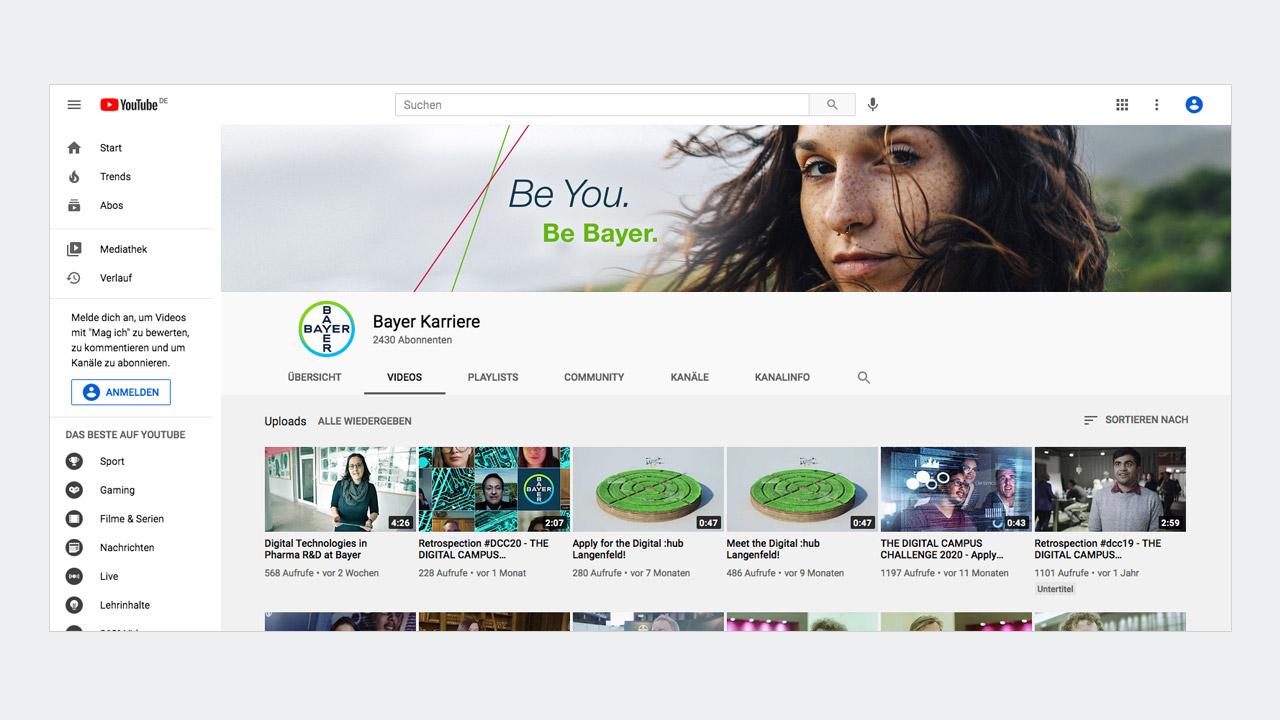
Task: Switch to the ÜBERSICHT tab
Action: coord(314,378)
